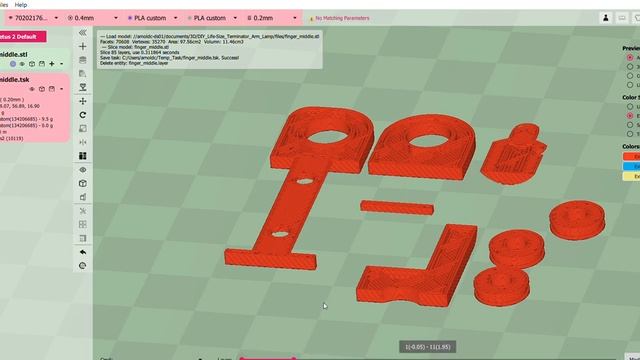Image resolution: width=640 pixels, height=360 pixels.
Task: Click the pink Default printer profile button
Action: [x=22, y=37]
